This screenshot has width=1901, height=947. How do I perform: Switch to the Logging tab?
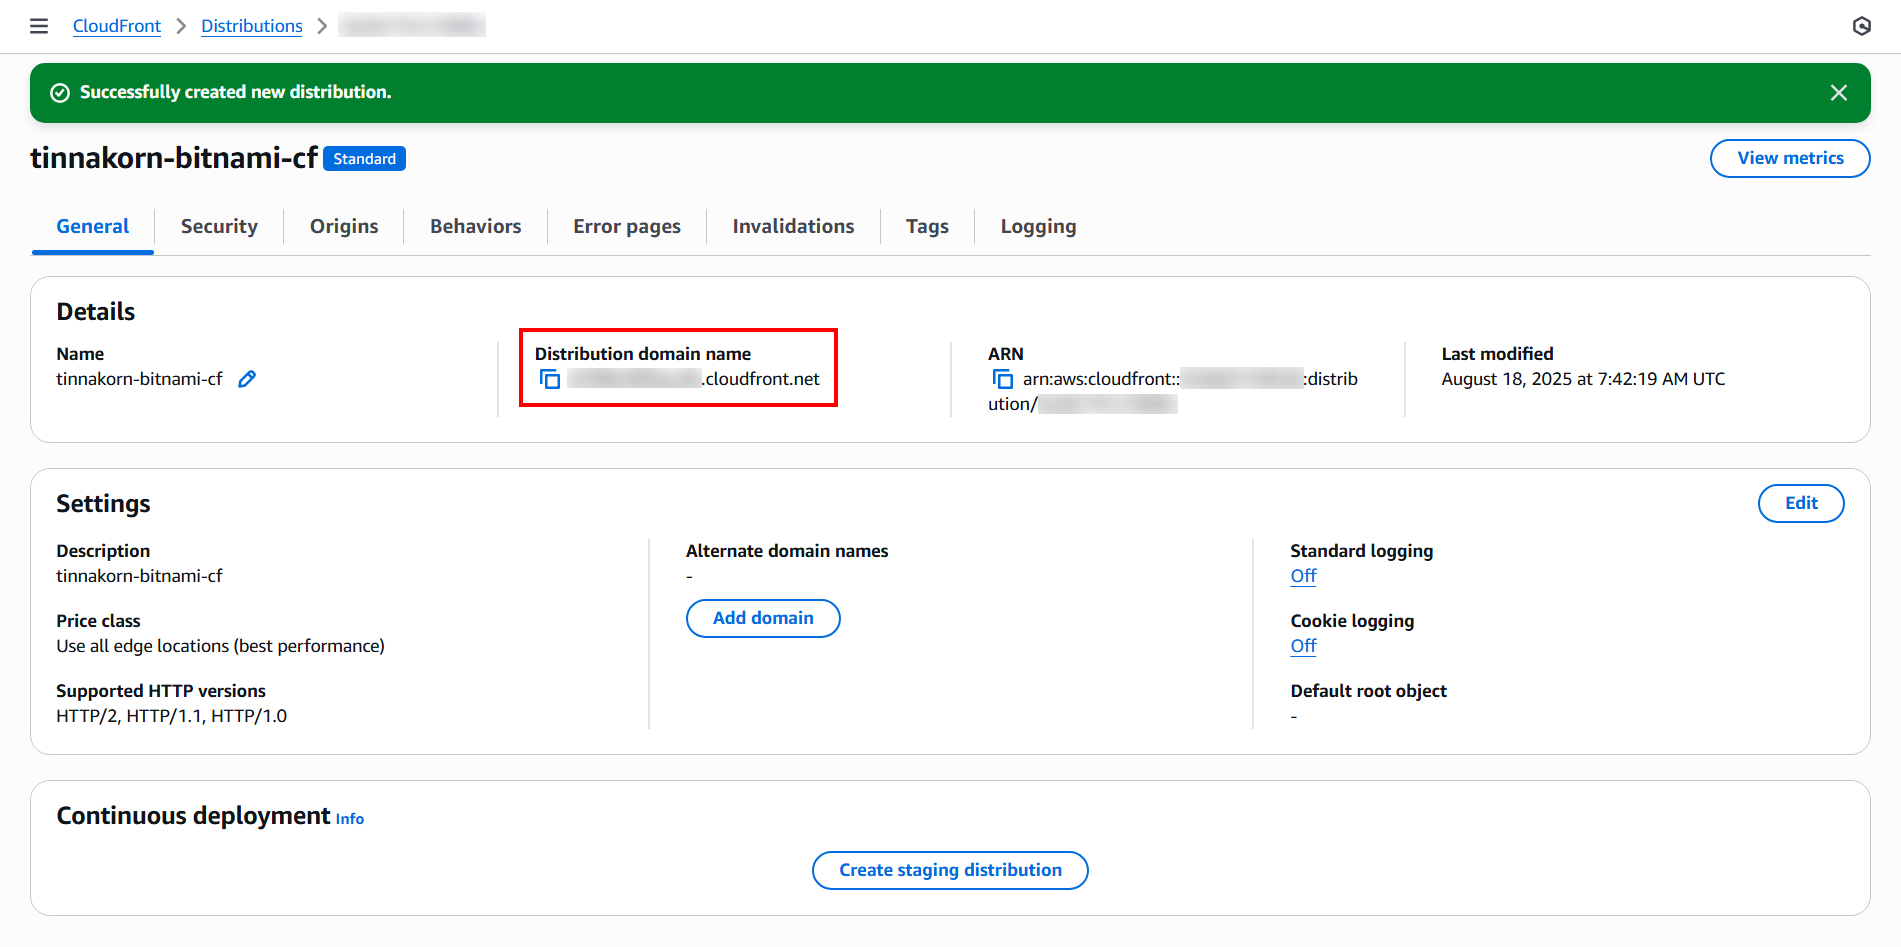[x=1038, y=227]
